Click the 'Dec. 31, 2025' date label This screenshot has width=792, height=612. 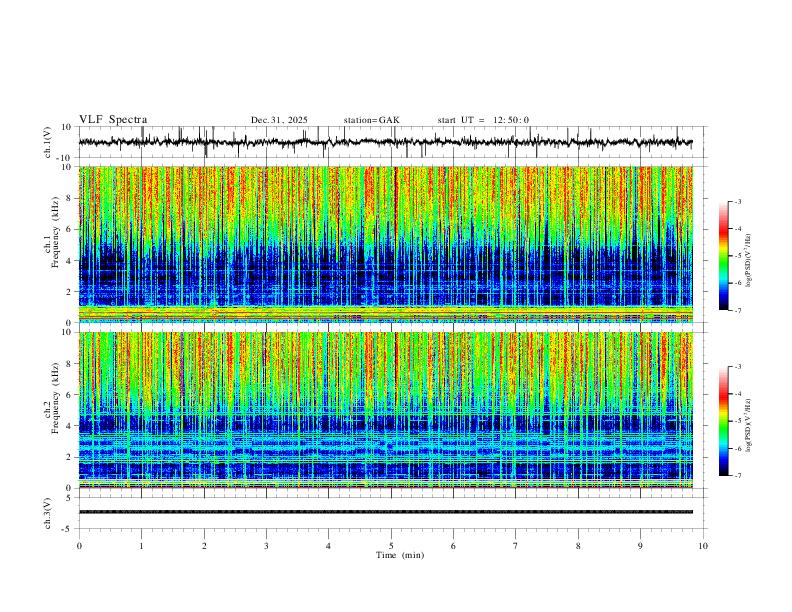coord(279,120)
